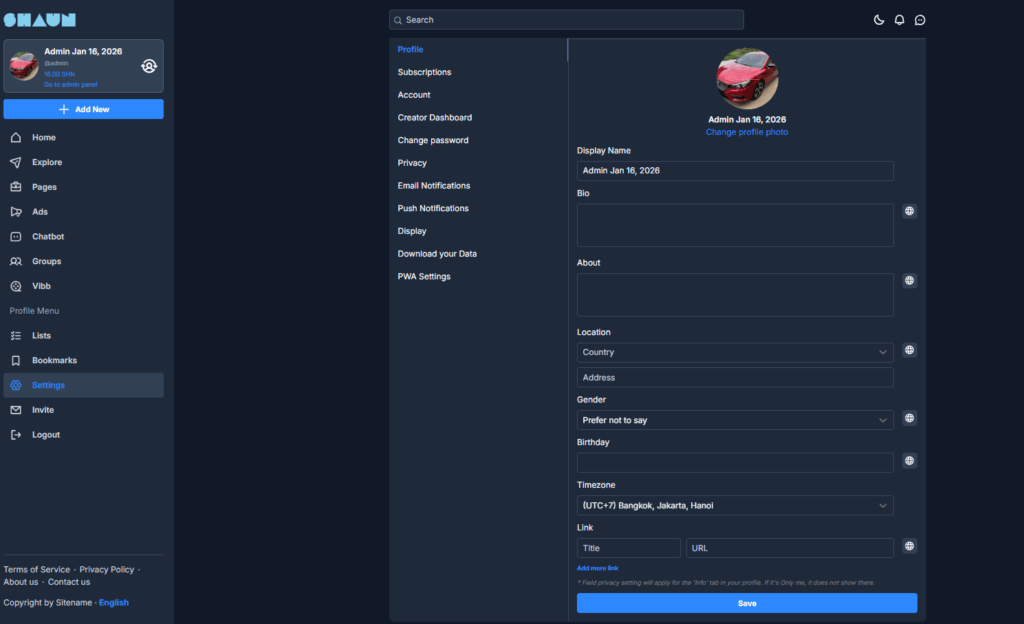Click the Change profile photo link
Viewport: 1024px width, 624px height.
tap(746, 132)
